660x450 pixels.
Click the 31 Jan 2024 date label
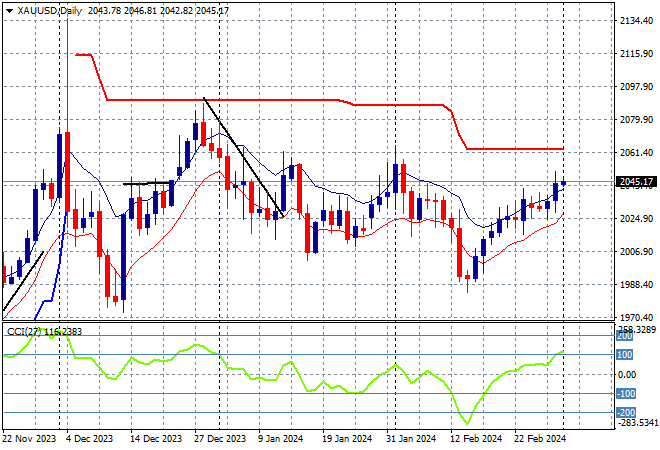[x=411, y=439]
